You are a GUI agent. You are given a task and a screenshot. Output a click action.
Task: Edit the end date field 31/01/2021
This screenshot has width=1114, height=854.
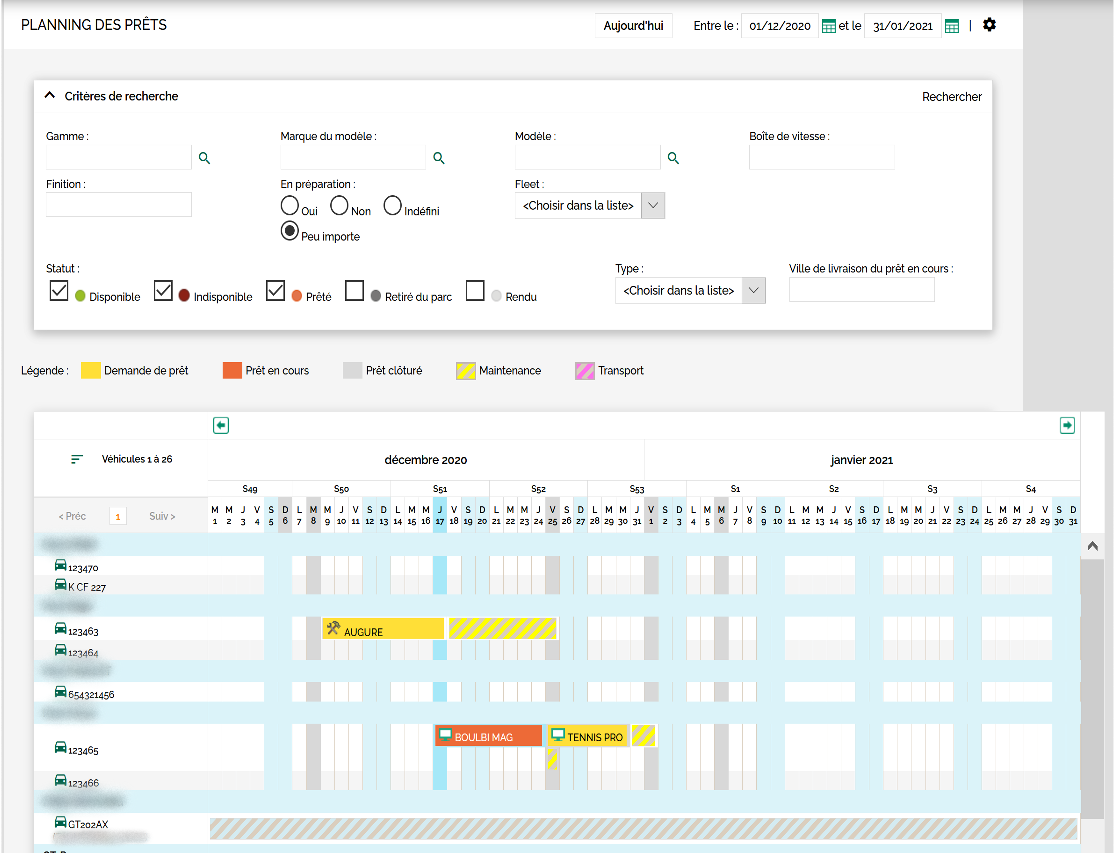tap(903, 26)
